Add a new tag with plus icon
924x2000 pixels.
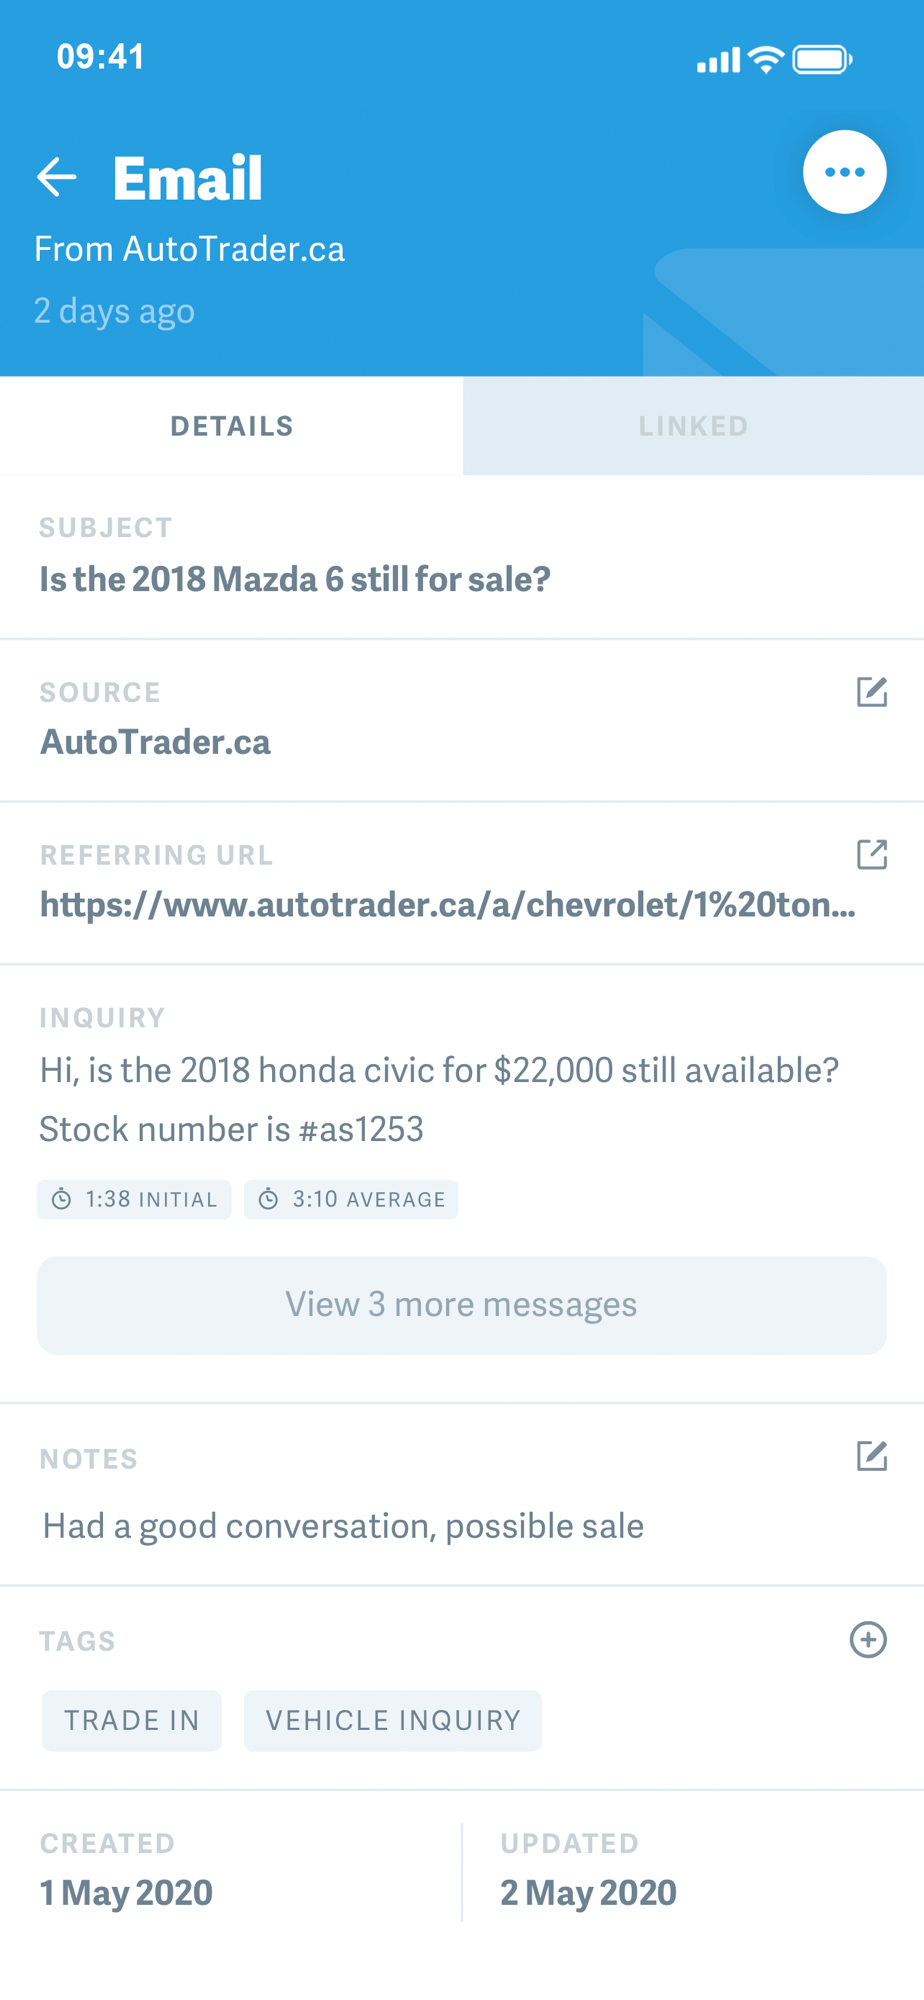pyautogui.click(x=868, y=1640)
